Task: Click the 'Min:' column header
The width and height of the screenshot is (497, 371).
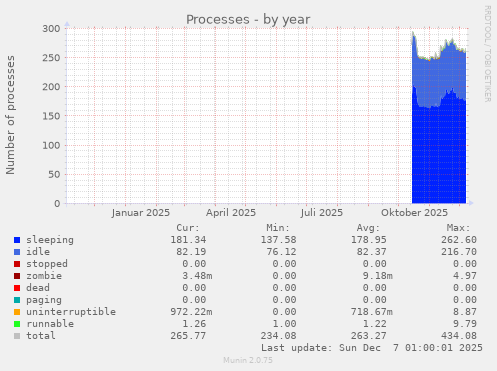Action: click(278, 228)
